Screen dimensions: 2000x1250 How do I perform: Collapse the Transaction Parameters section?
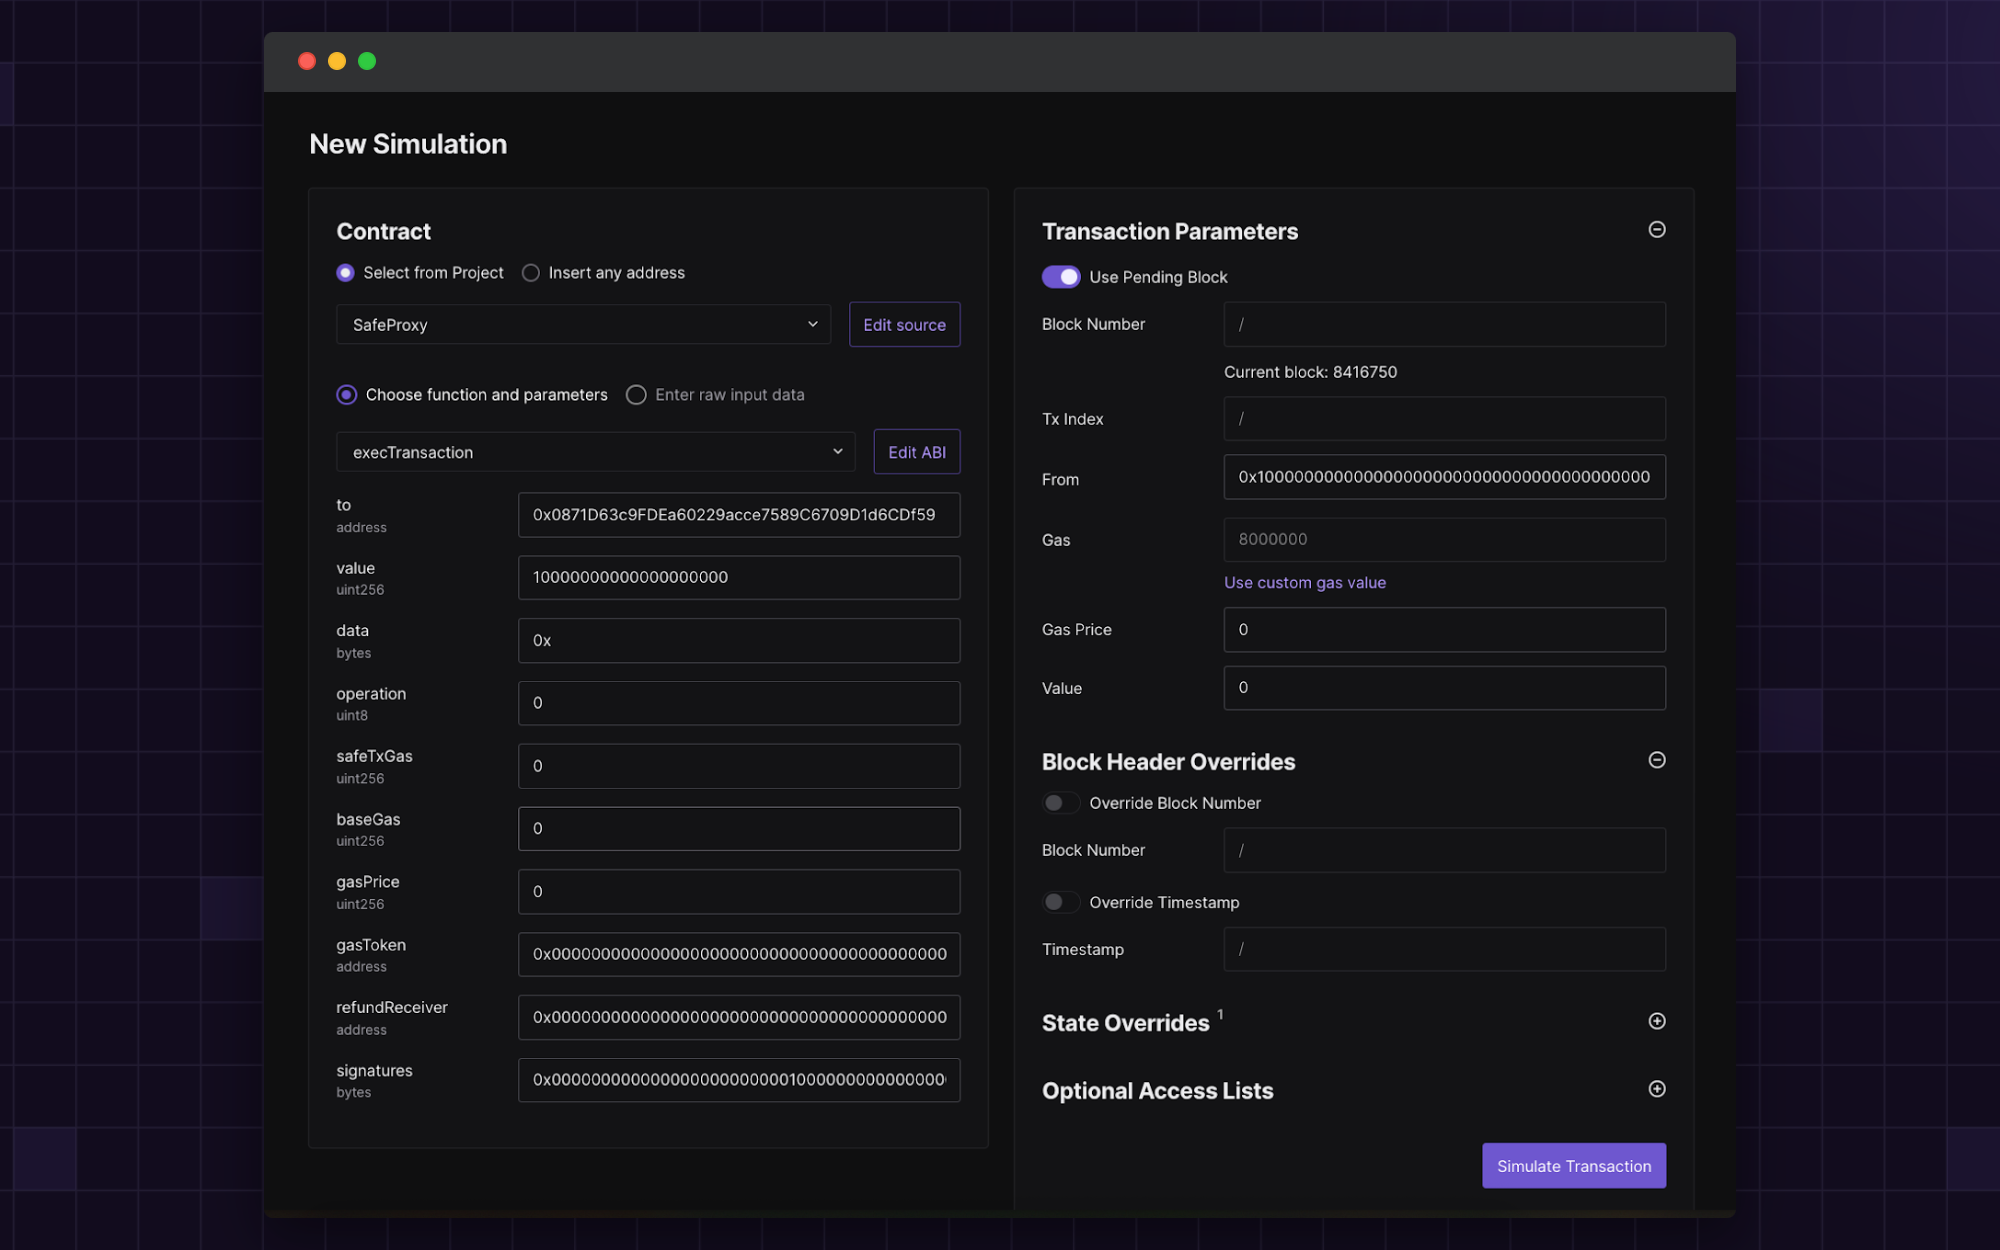pyautogui.click(x=1656, y=230)
